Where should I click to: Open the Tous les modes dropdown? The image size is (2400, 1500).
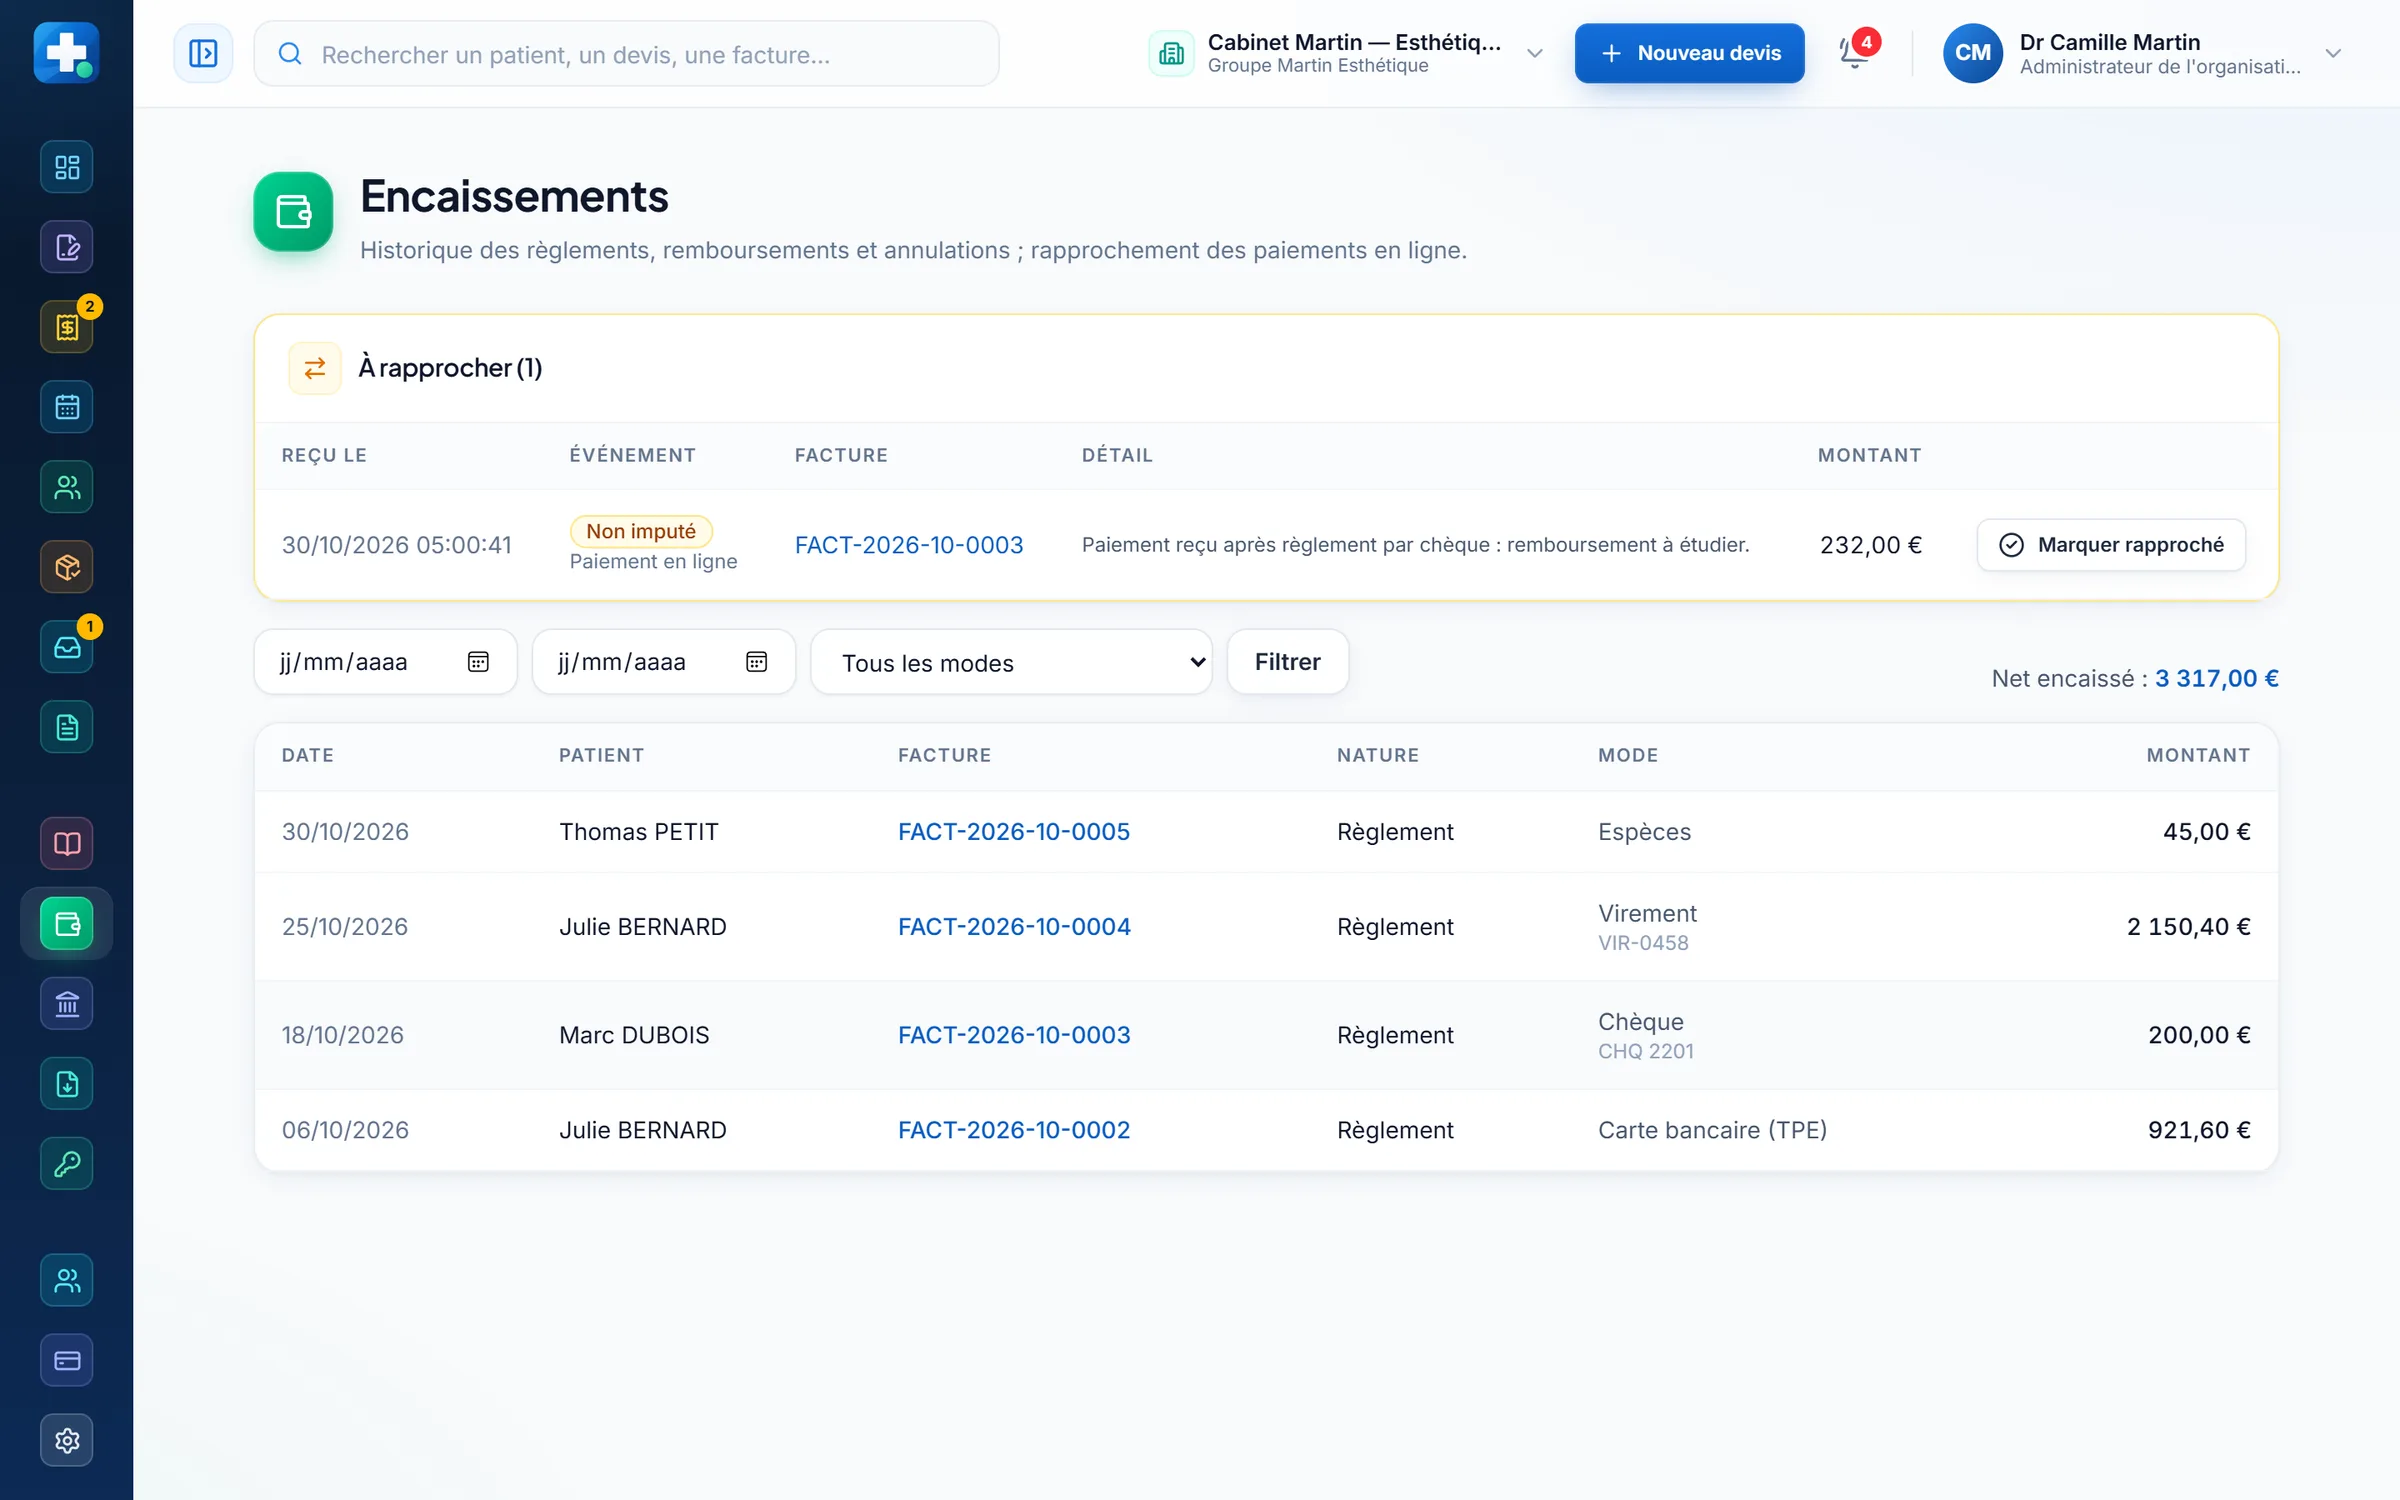[1011, 662]
